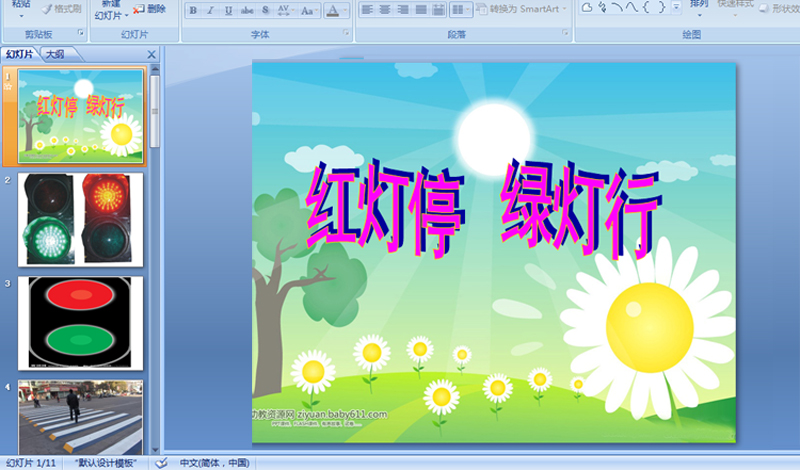The width and height of the screenshot is (800, 470).
Task: Select the right brace shape
Action: pyautogui.click(x=661, y=7)
